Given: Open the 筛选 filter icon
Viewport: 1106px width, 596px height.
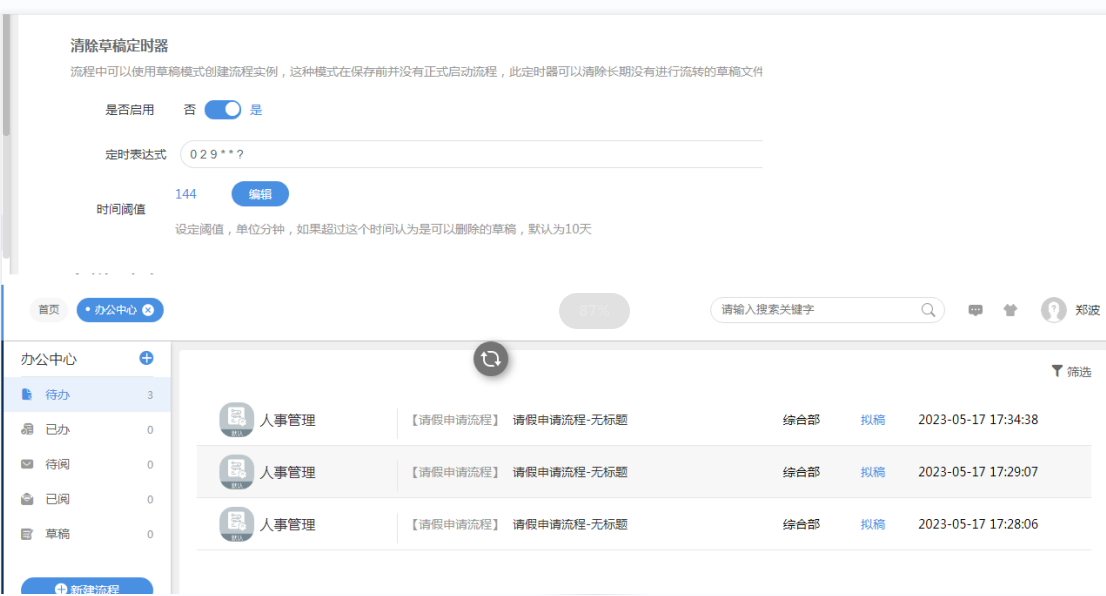Looking at the screenshot, I should click(1058, 371).
